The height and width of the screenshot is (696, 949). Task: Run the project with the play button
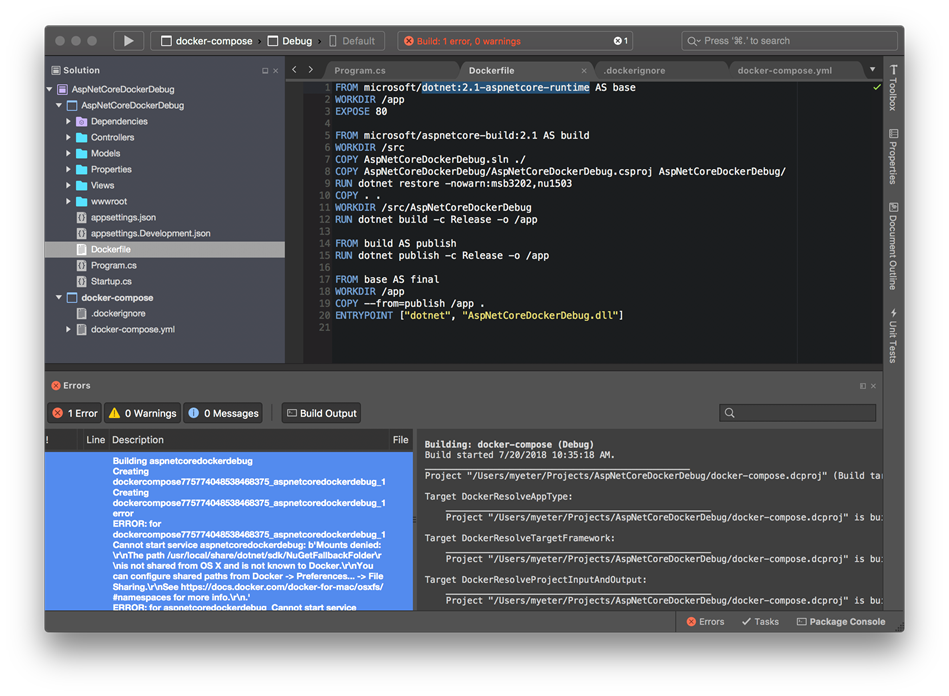128,41
